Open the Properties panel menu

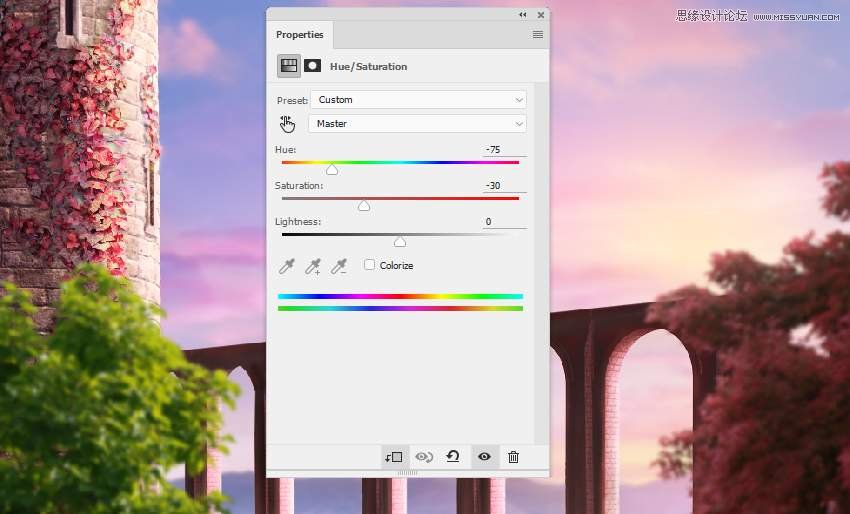(538, 34)
